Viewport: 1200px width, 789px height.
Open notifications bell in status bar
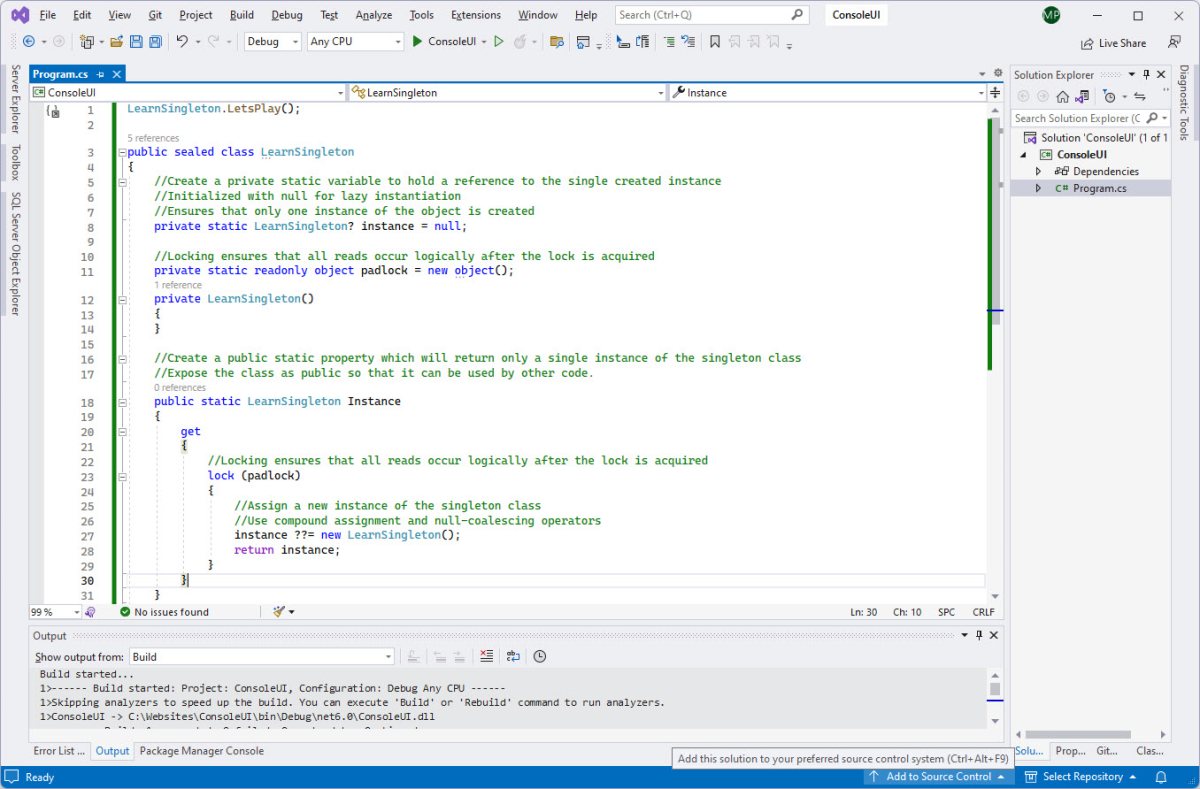1161,777
